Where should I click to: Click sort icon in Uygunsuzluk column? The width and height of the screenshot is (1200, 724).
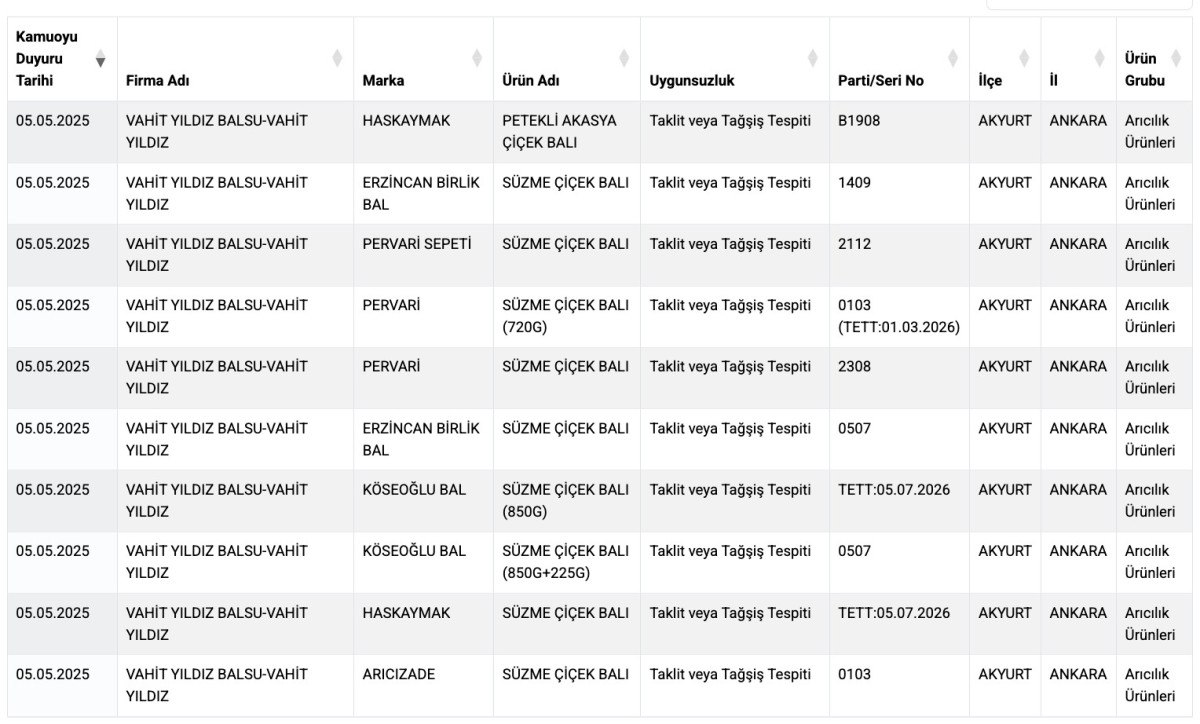(813, 58)
